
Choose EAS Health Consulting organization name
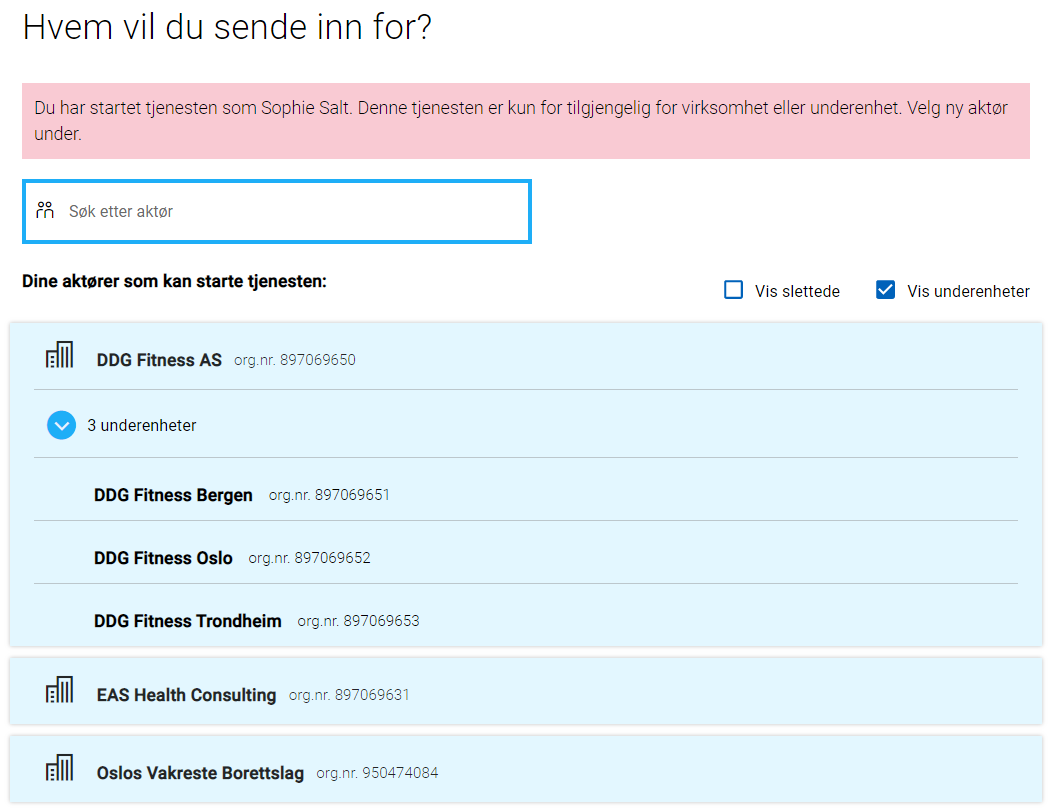[186, 695]
